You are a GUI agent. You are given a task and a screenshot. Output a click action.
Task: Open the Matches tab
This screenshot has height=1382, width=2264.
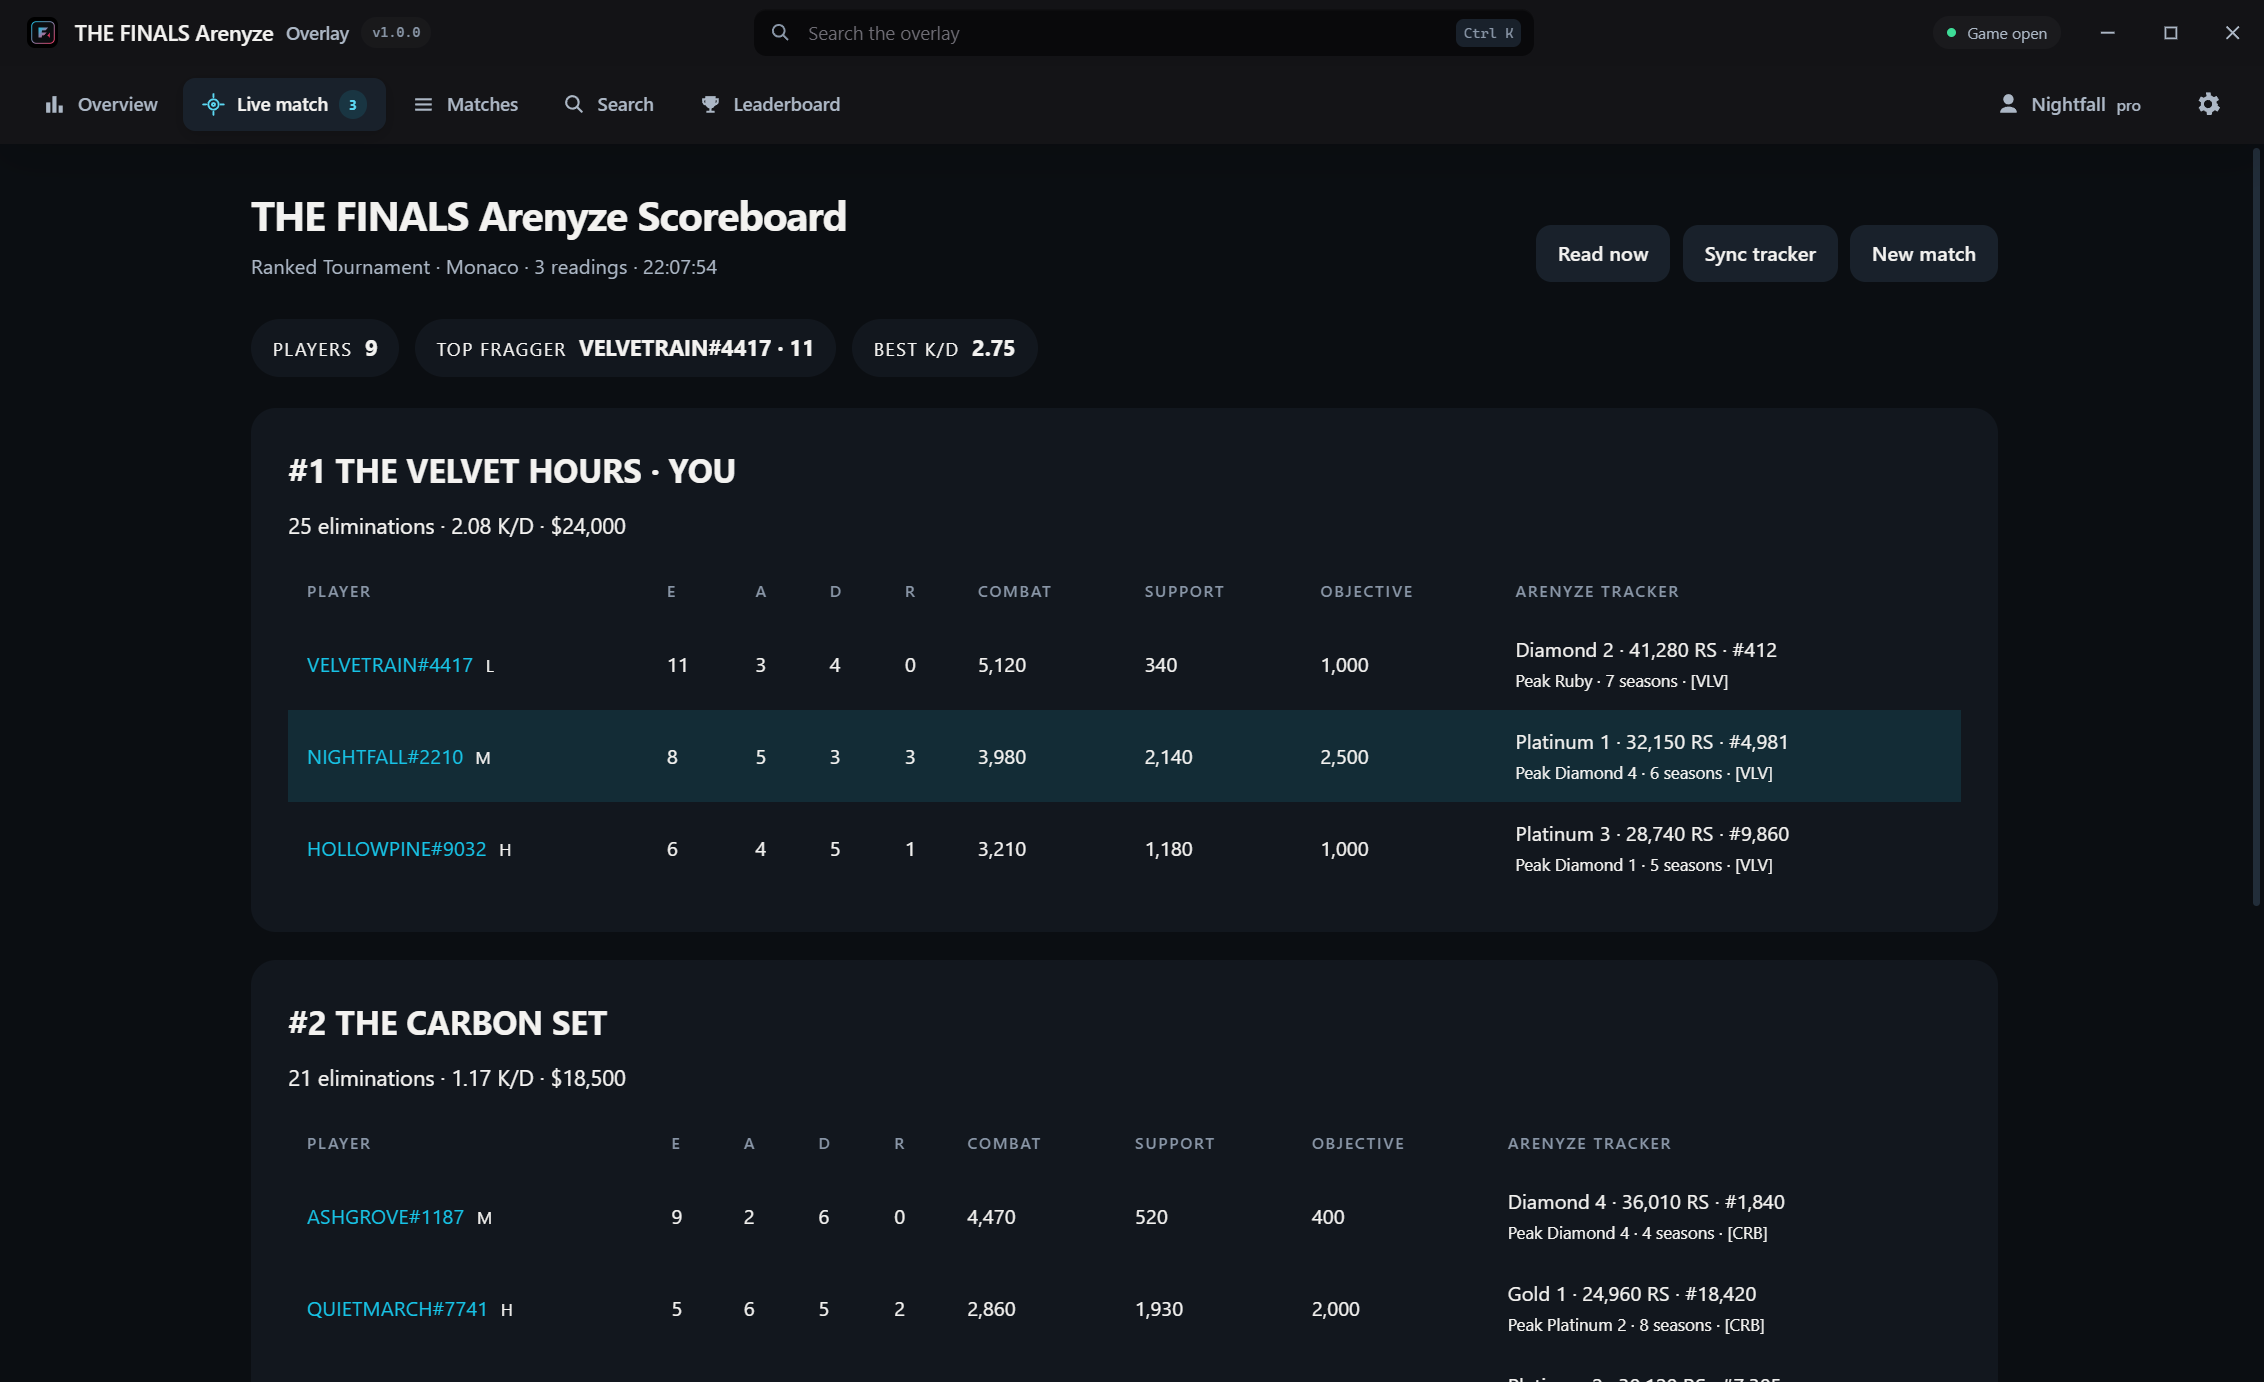[x=466, y=104]
